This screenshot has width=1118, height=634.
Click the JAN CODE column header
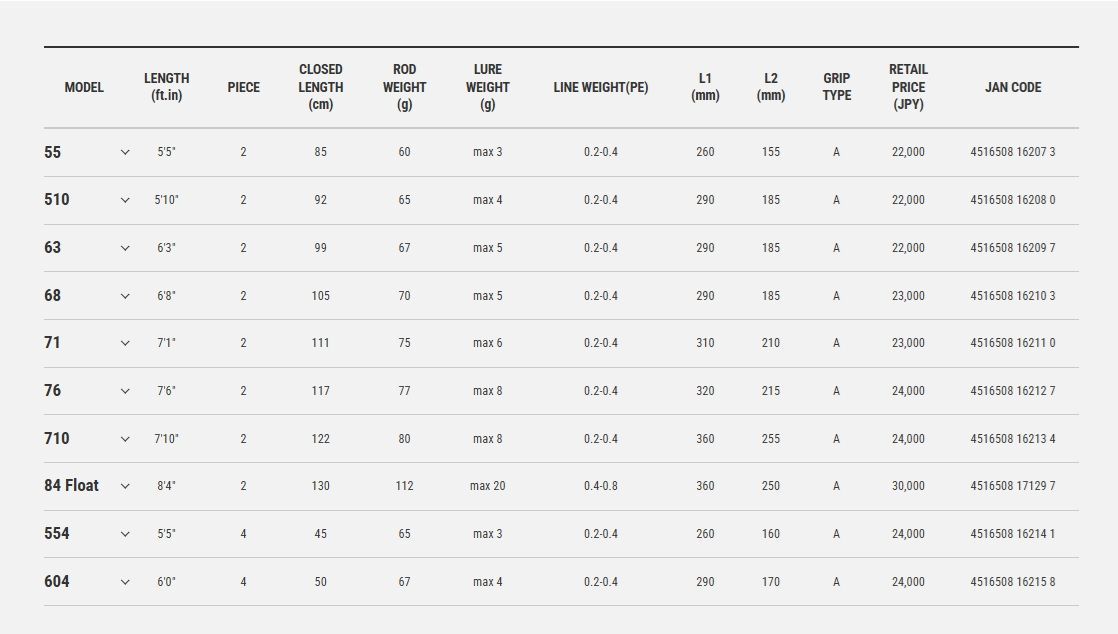[x=1012, y=87]
